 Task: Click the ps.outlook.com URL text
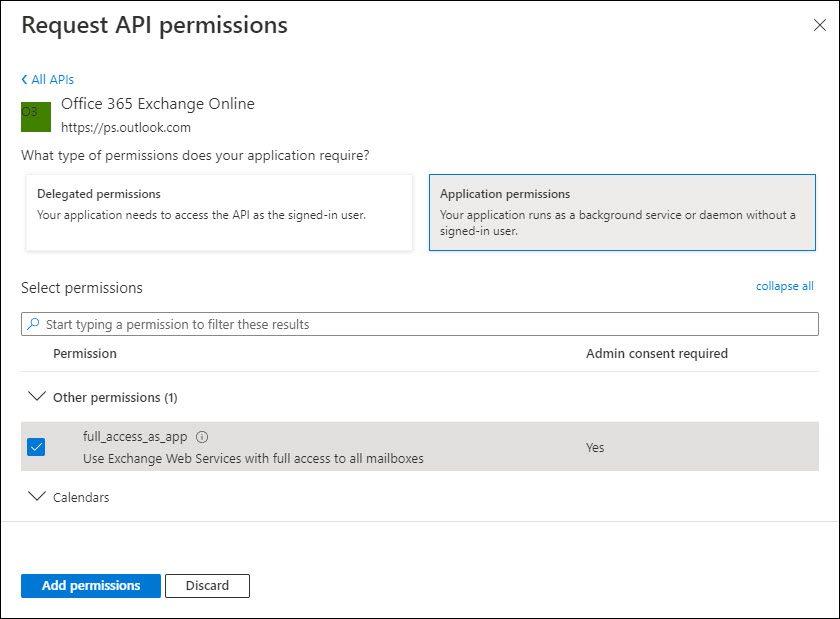click(x=126, y=128)
